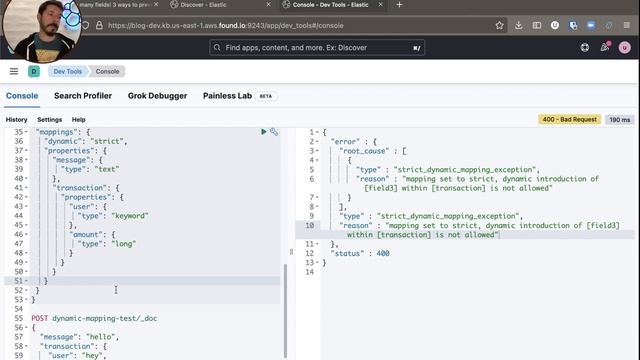640x360 pixels.
Task: Select the Console tab
Action: click(x=22, y=96)
